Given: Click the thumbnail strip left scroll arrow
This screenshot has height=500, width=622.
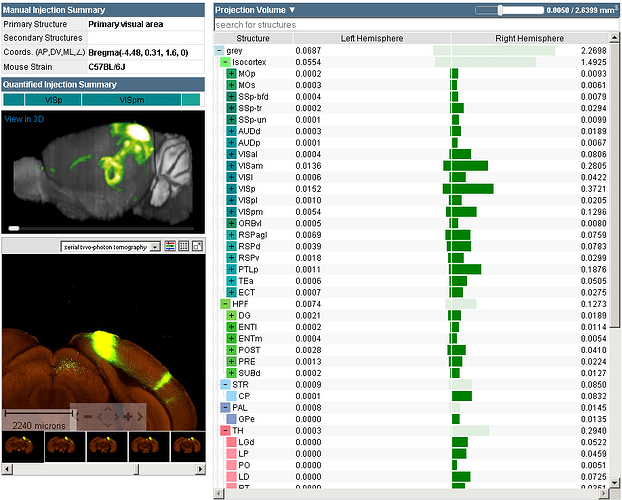Looking at the screenshot, I should coord(7,469).
